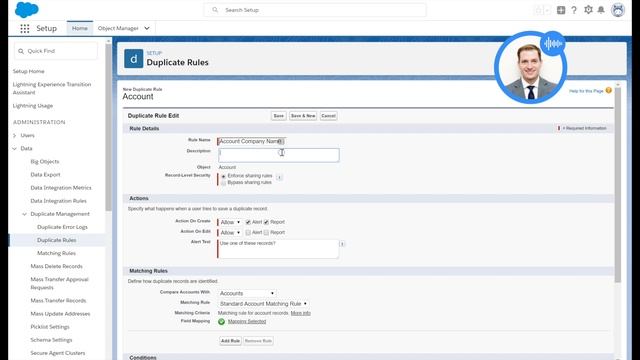Open Matching Rules in sidebar

point(56,253)
